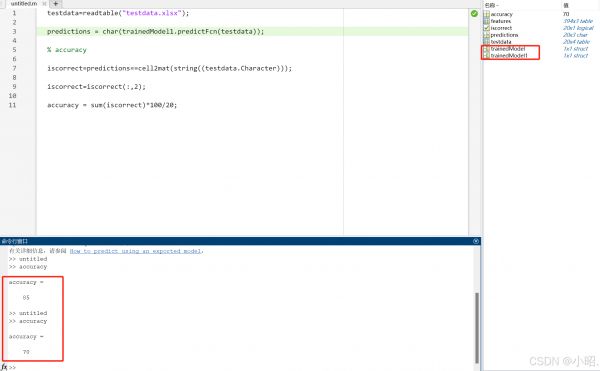
Task: Open the 20x1 logical value link
Action: pyautogui.click(x=578, y=28)
